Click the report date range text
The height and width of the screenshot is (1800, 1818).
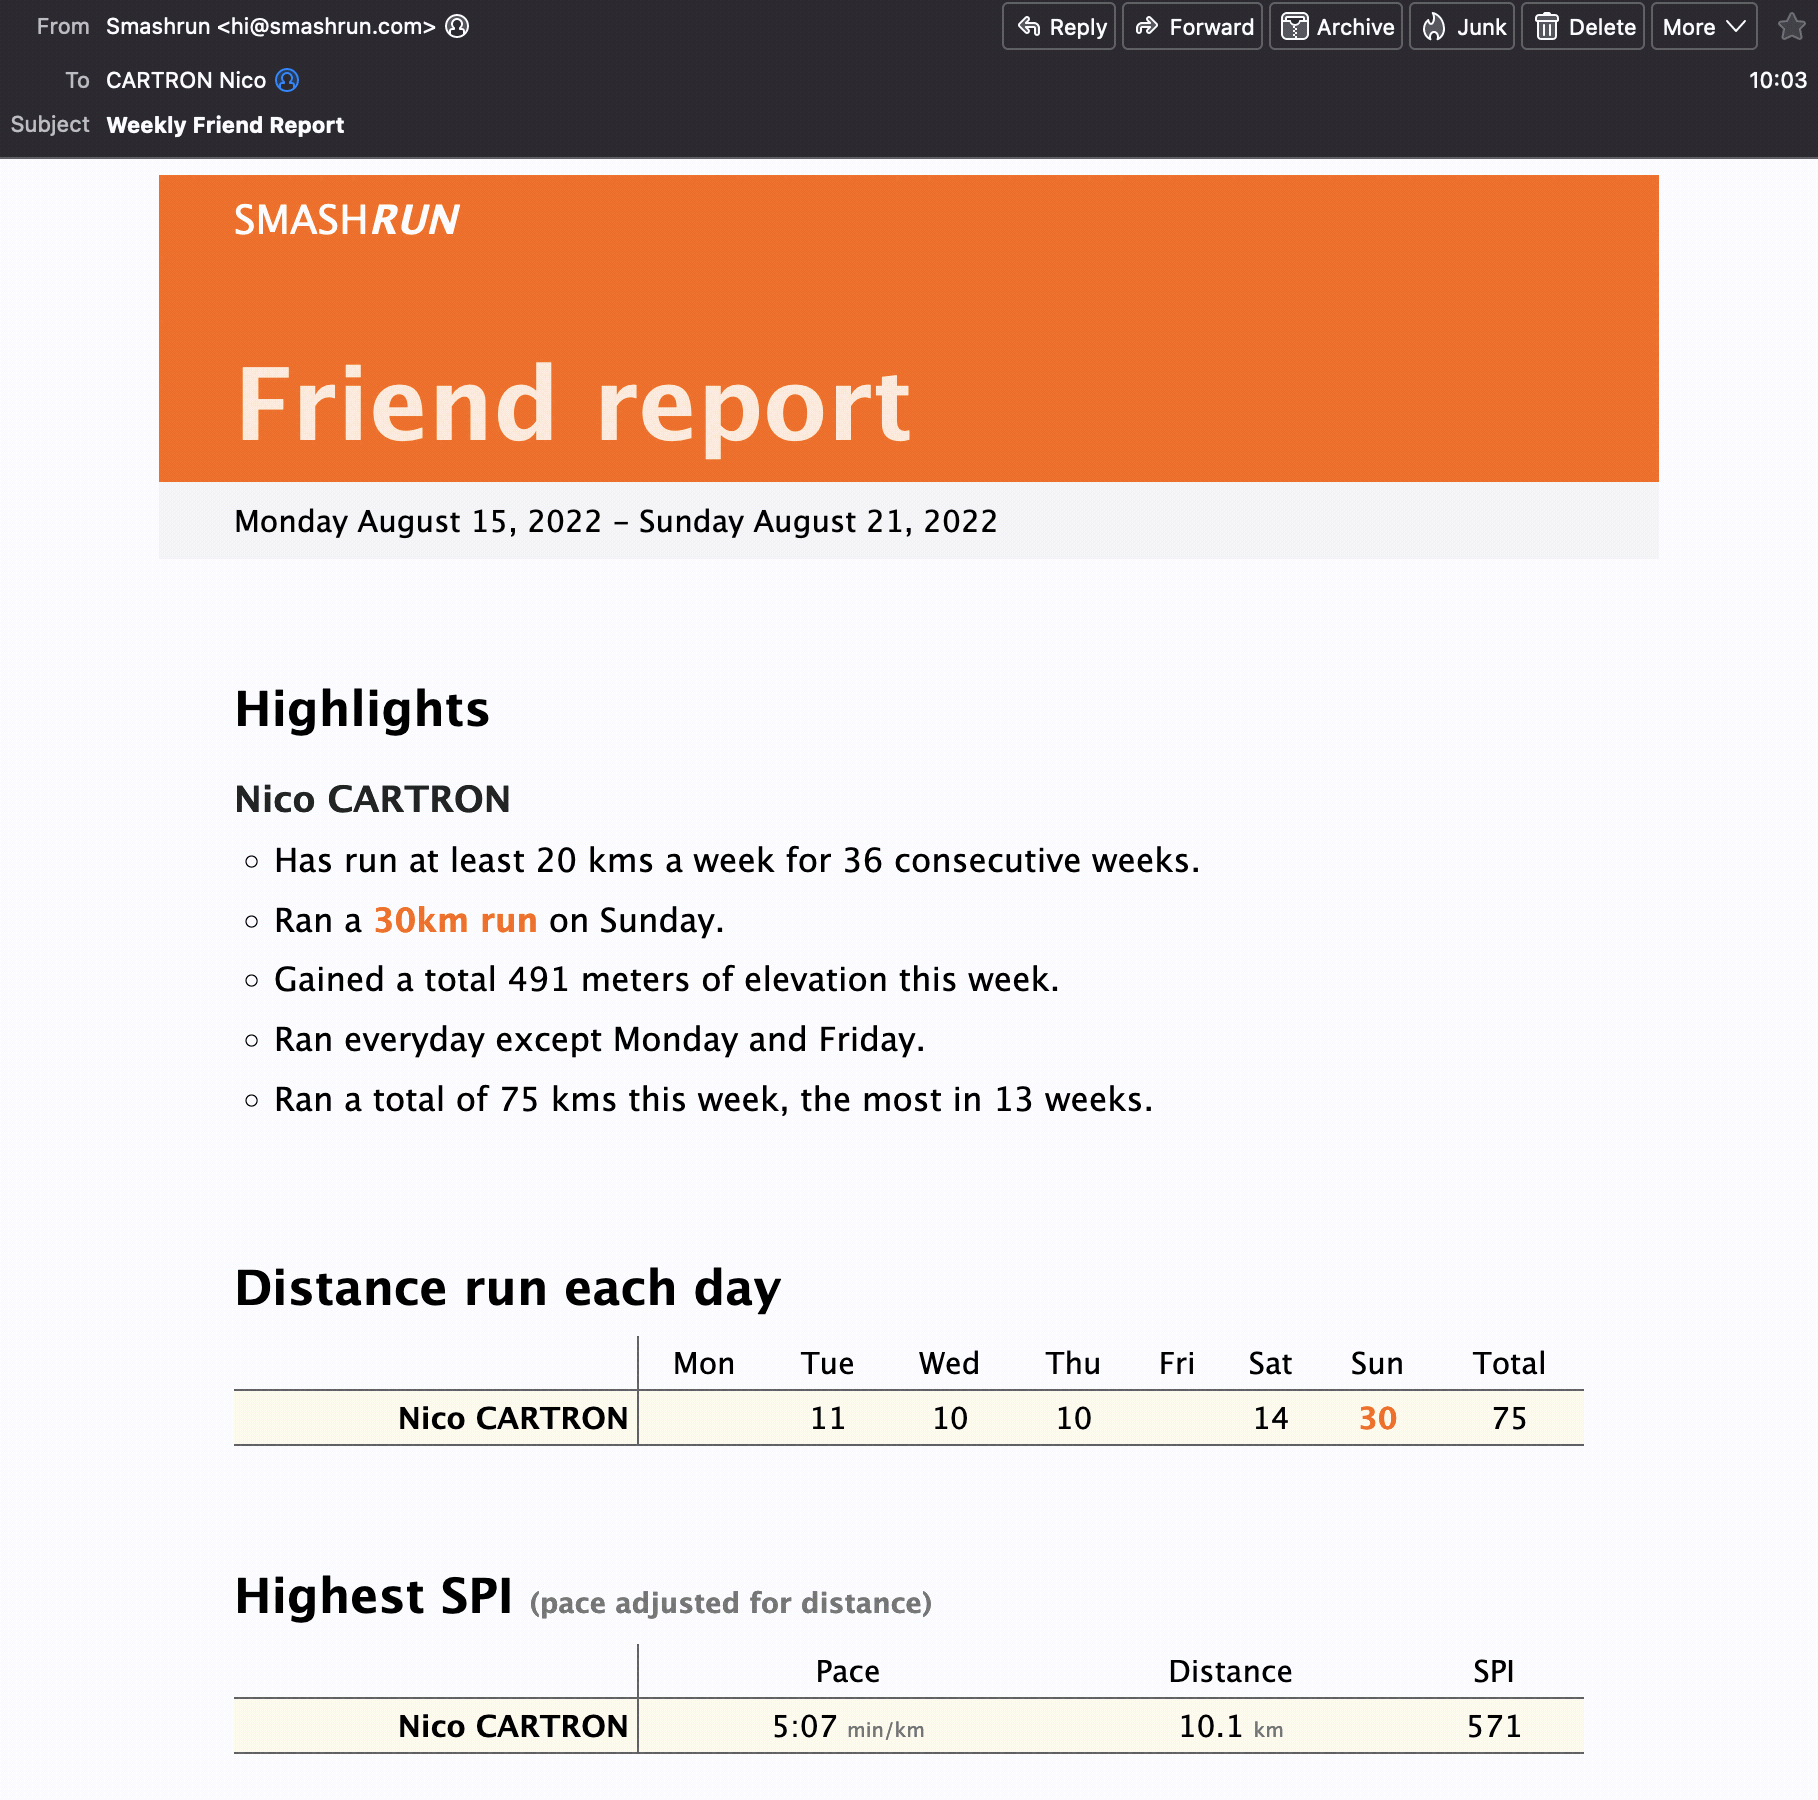[x=615, y=521]
